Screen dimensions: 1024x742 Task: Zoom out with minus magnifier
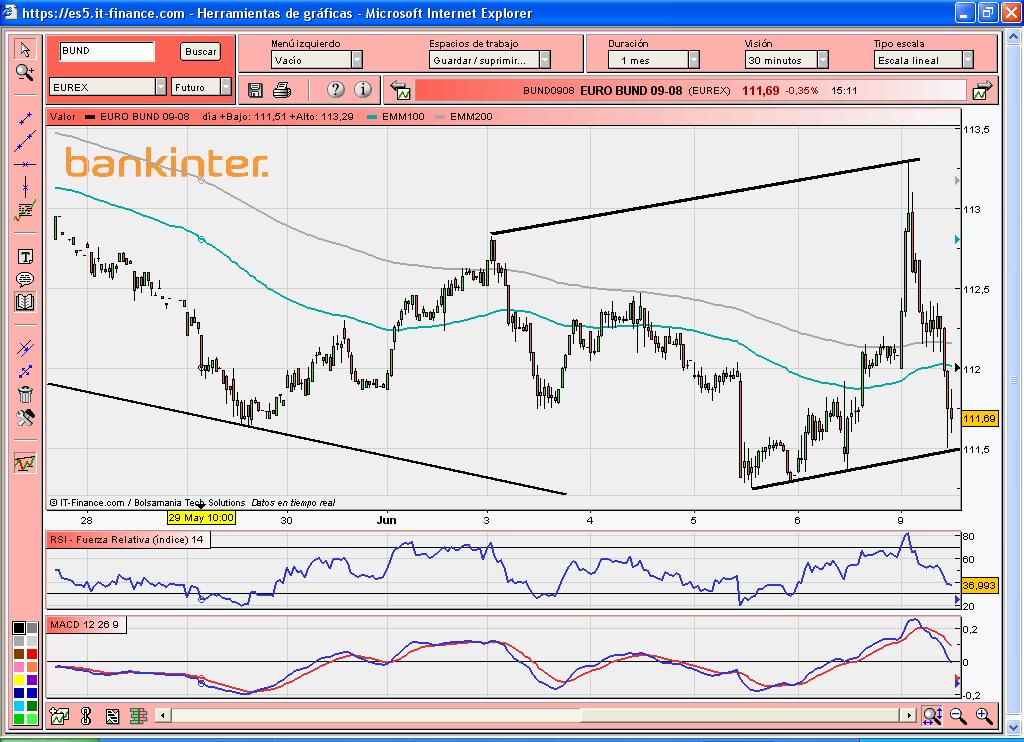(x=958, y=716)
